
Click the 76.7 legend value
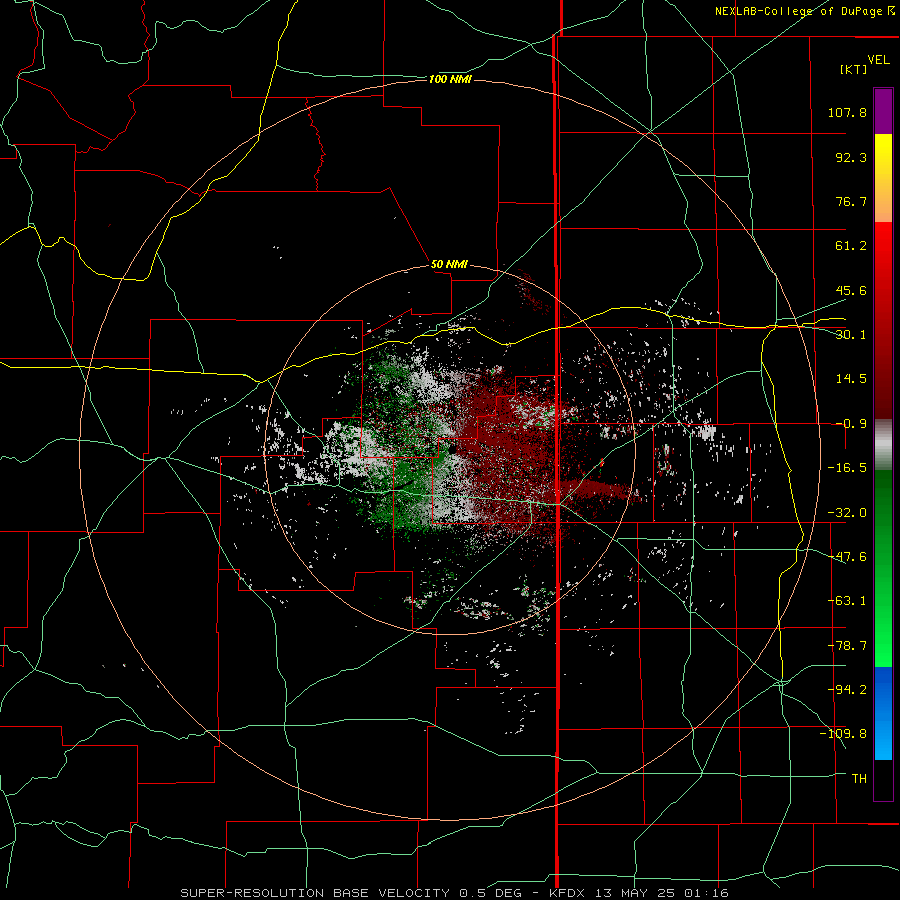click(851, 201)
